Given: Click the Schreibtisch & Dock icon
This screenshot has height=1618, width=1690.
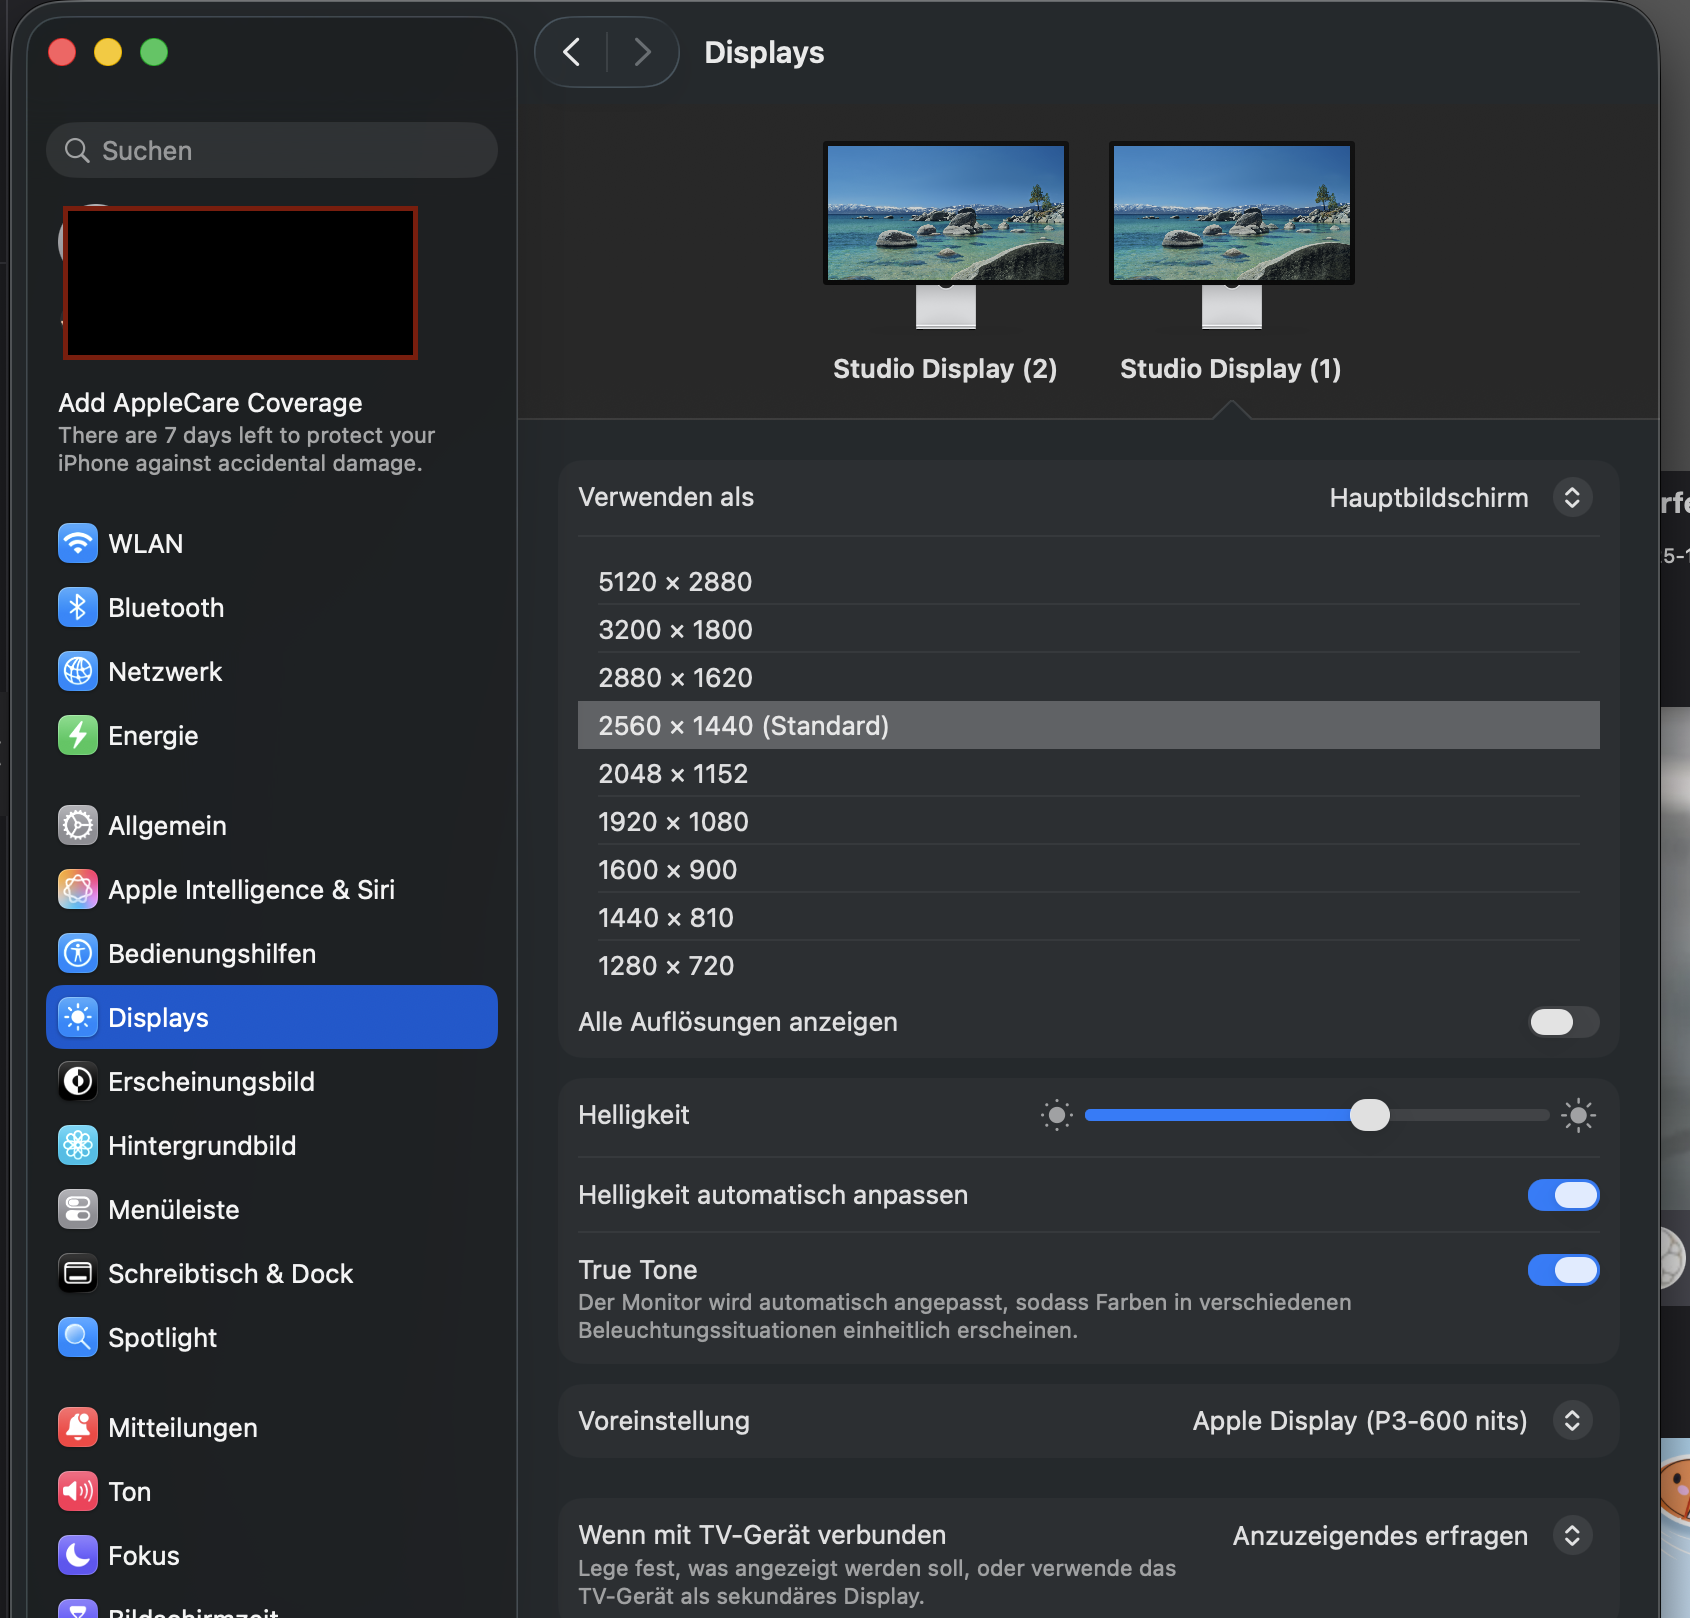Looking at the screenshot, I should (x=78, y=1273).
